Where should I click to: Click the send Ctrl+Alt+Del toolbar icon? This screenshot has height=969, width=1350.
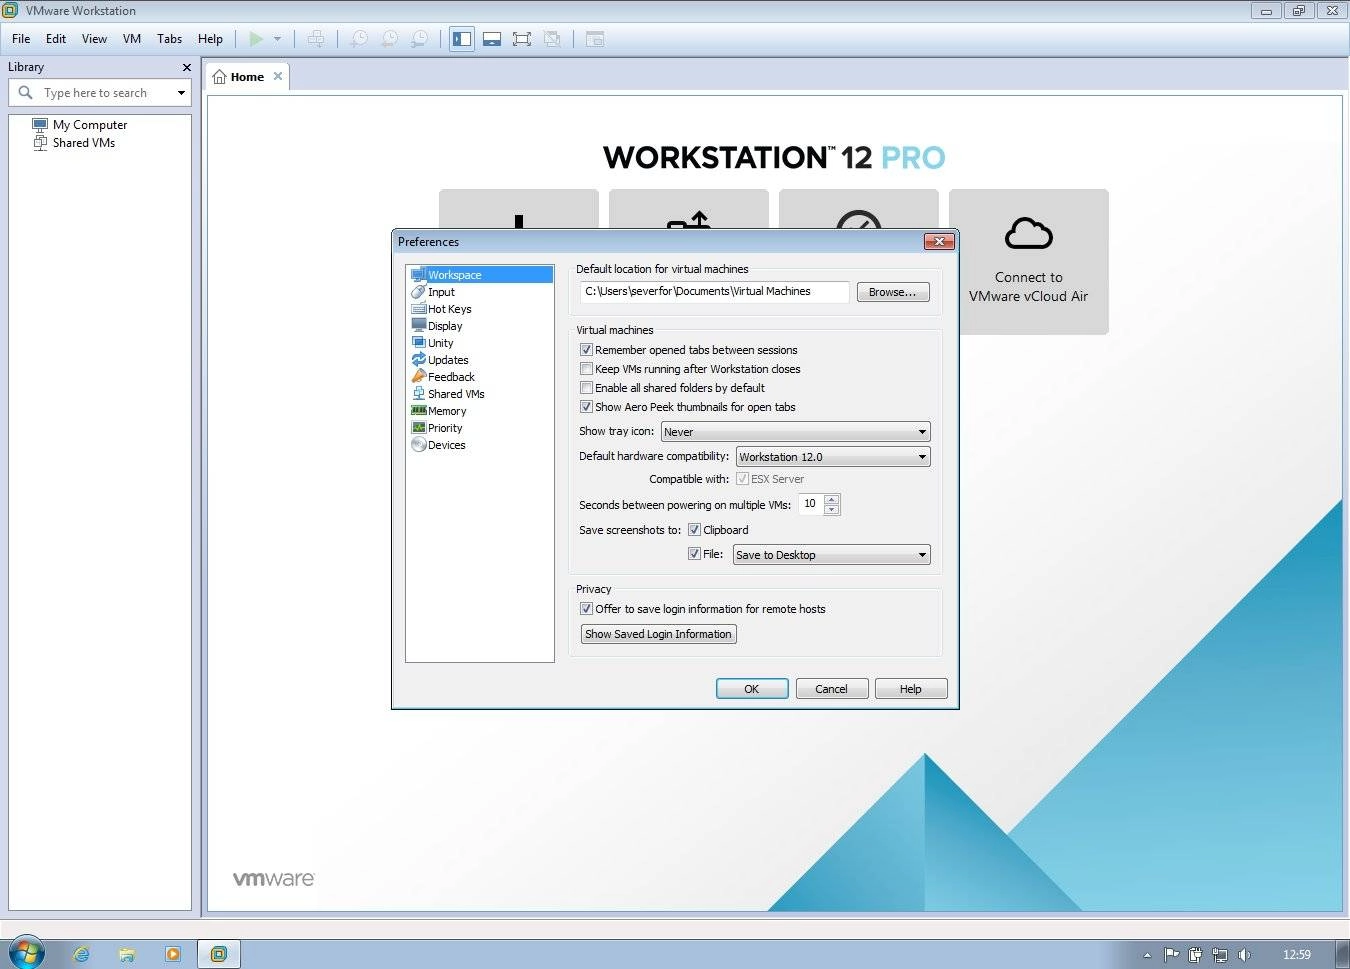coord(316,39)
